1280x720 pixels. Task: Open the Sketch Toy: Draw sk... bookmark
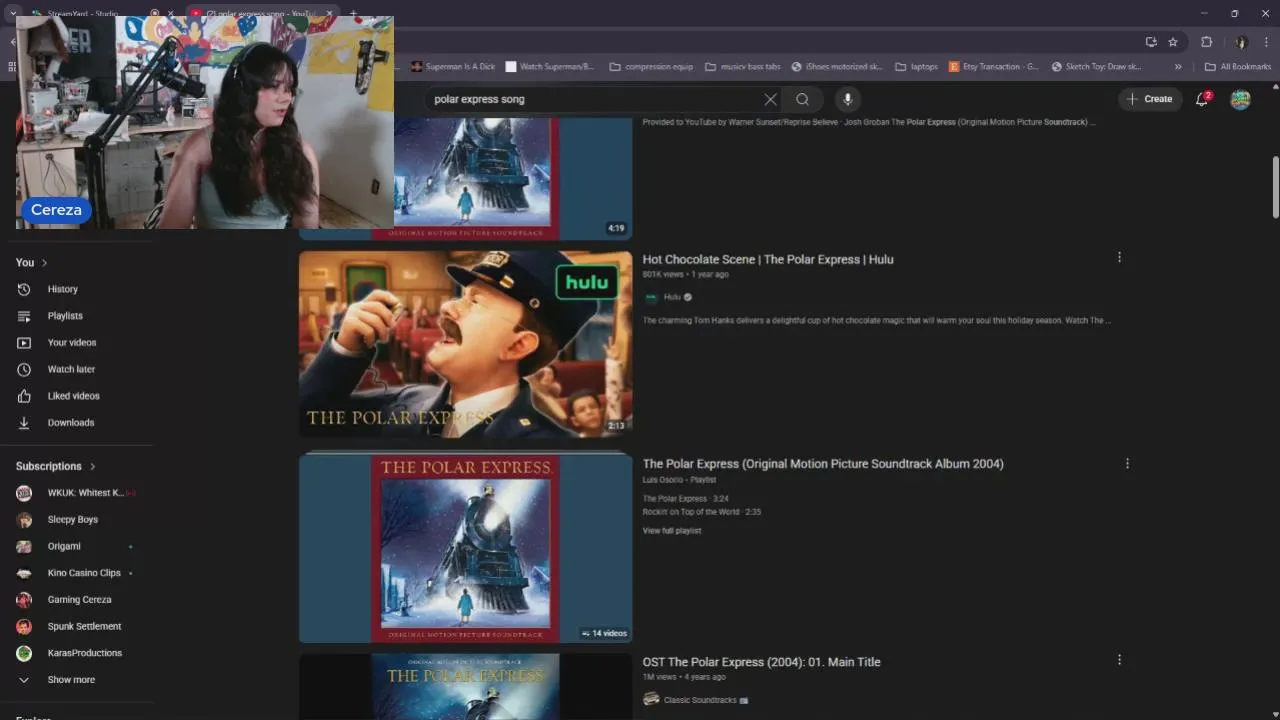click(x=1096, y=67)
